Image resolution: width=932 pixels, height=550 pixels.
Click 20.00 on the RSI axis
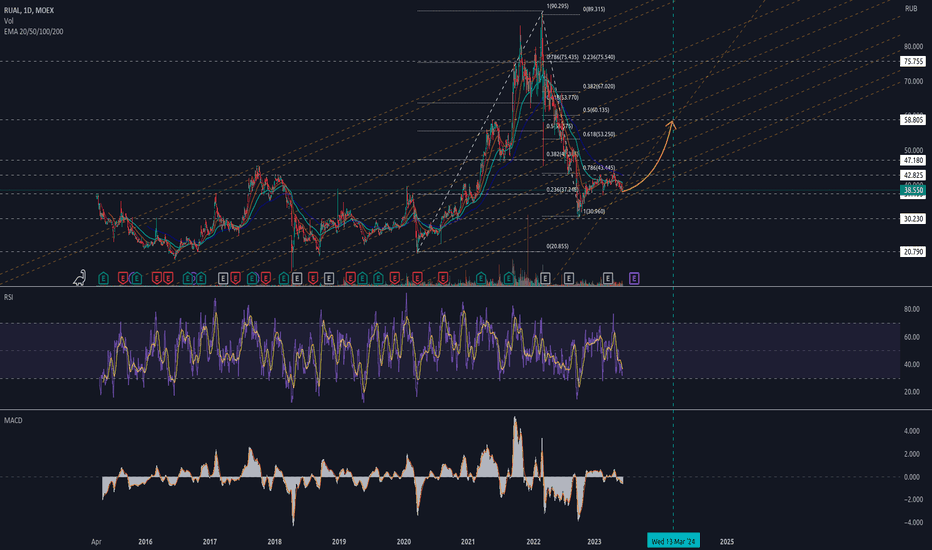click(912, 392)
